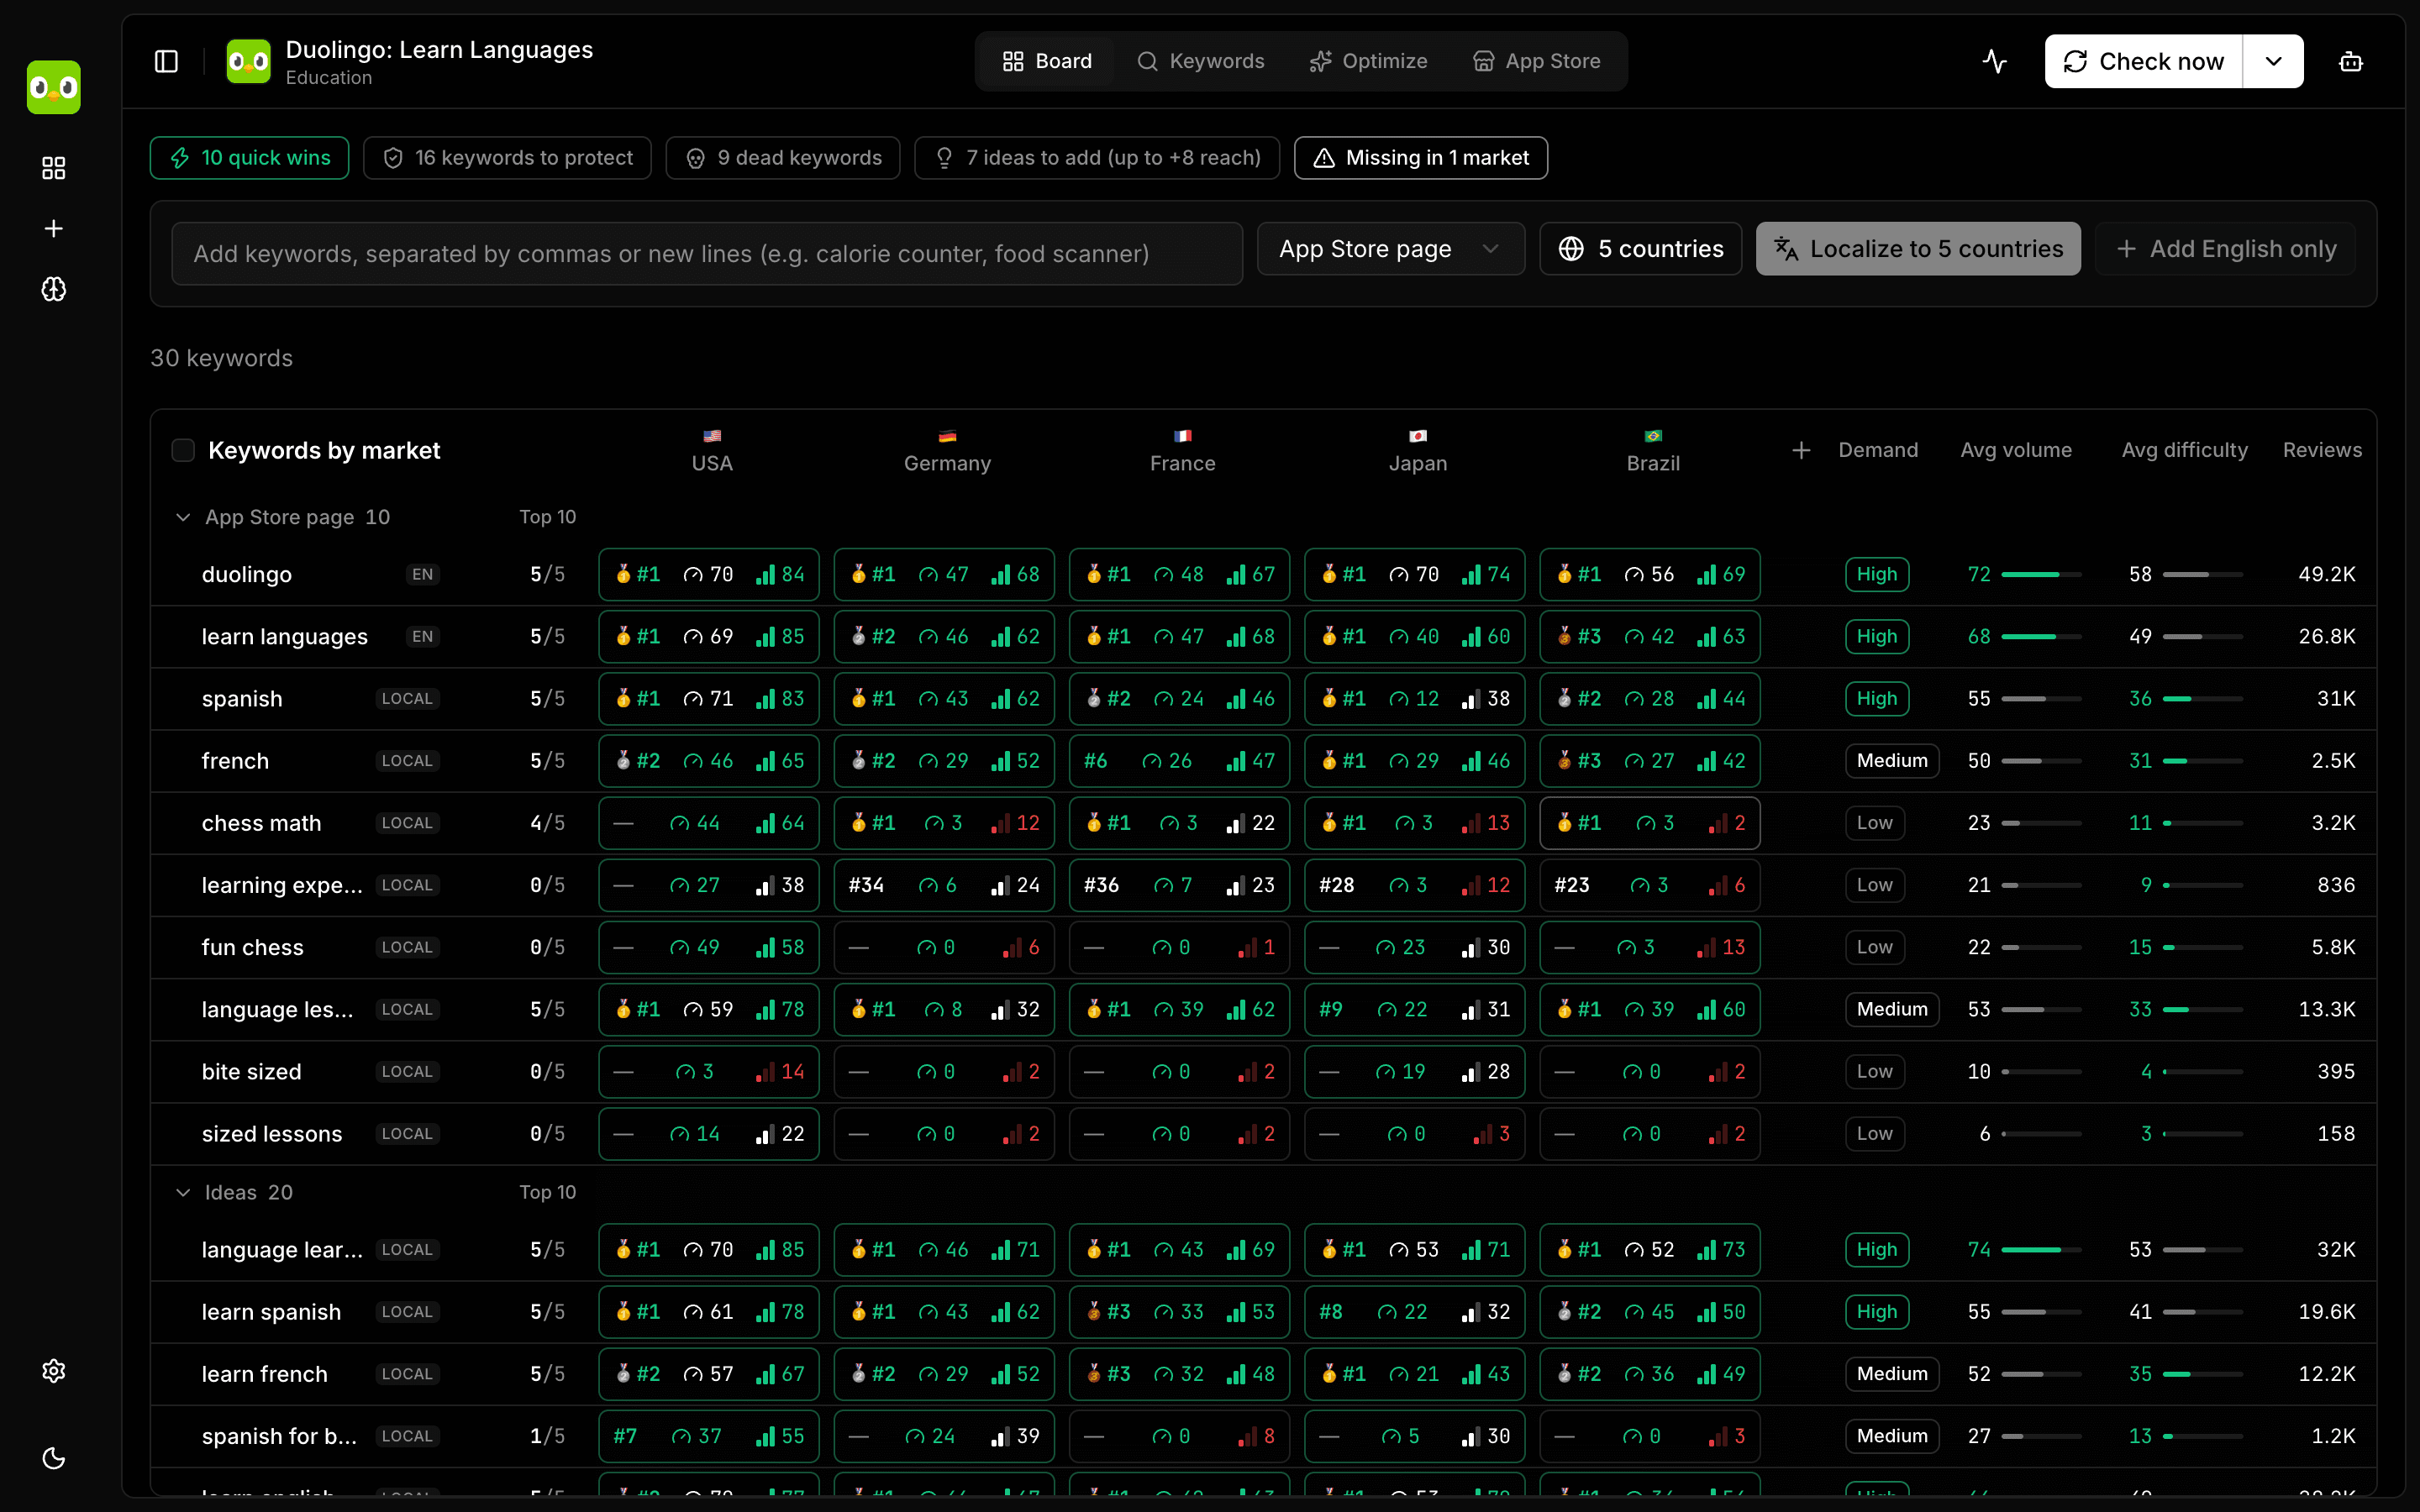Select all keywords checkbox
2420x1512 pixels.
pos(183,450)
